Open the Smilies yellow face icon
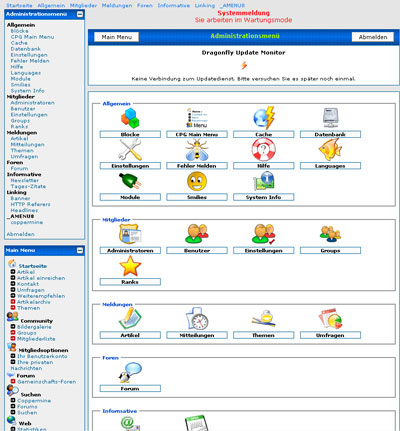The width and height of the screenshot is (400, 431). coord(197,182)
